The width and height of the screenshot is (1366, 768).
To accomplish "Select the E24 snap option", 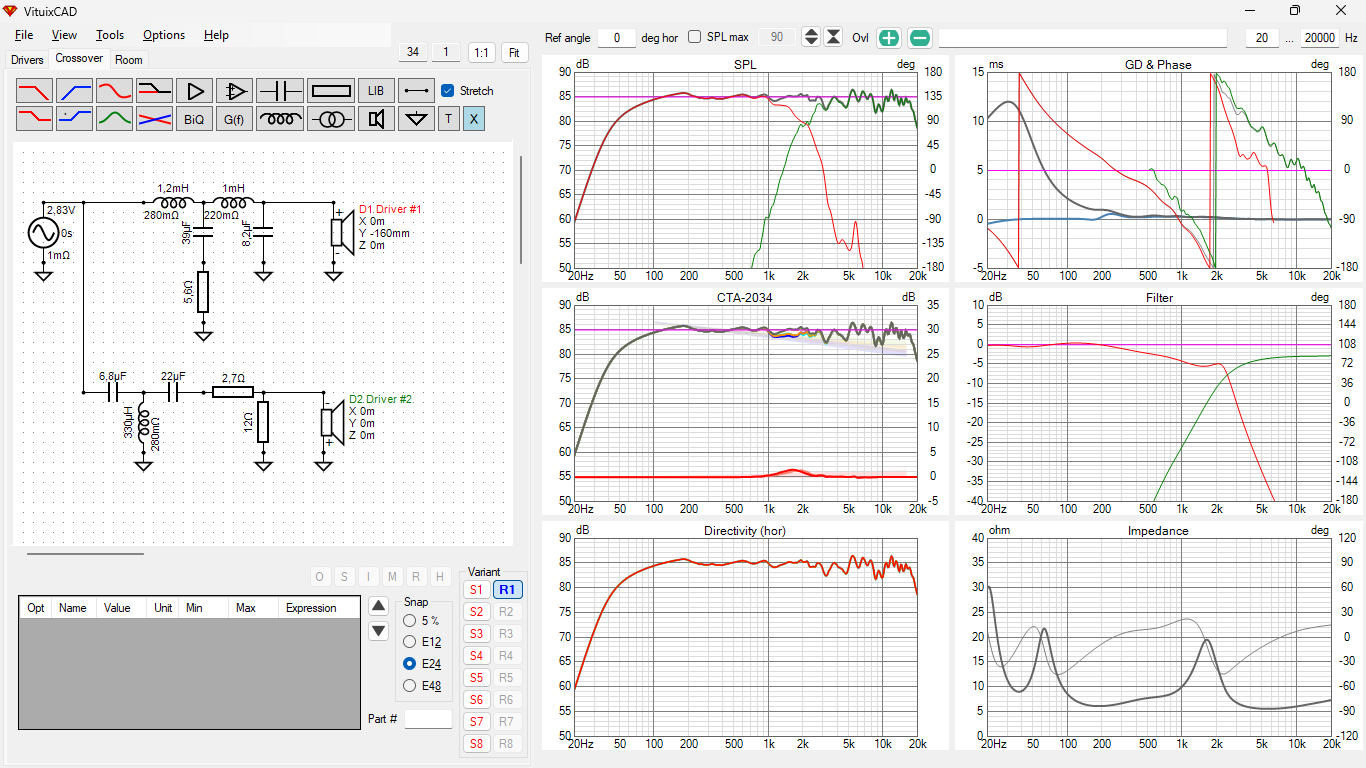I will point(408,664).
